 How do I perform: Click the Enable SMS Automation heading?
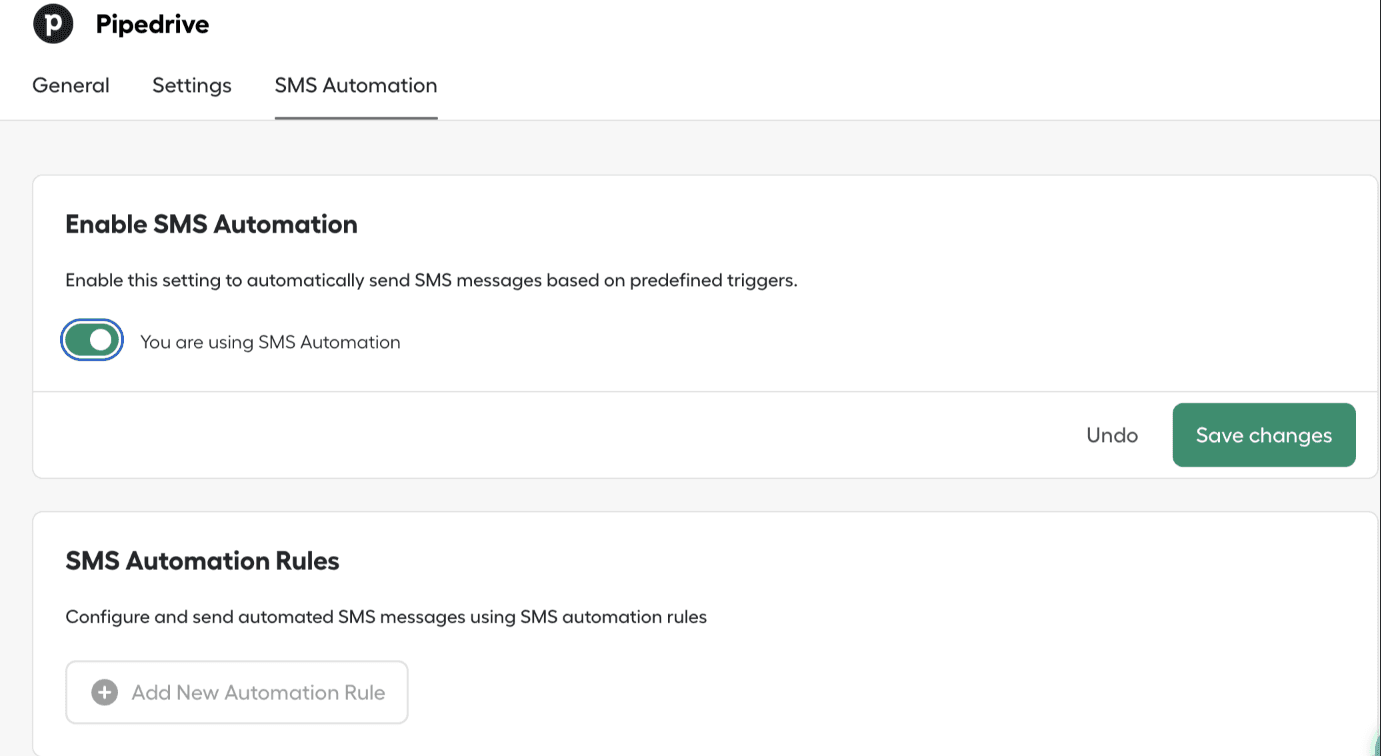tap(211, 225)
